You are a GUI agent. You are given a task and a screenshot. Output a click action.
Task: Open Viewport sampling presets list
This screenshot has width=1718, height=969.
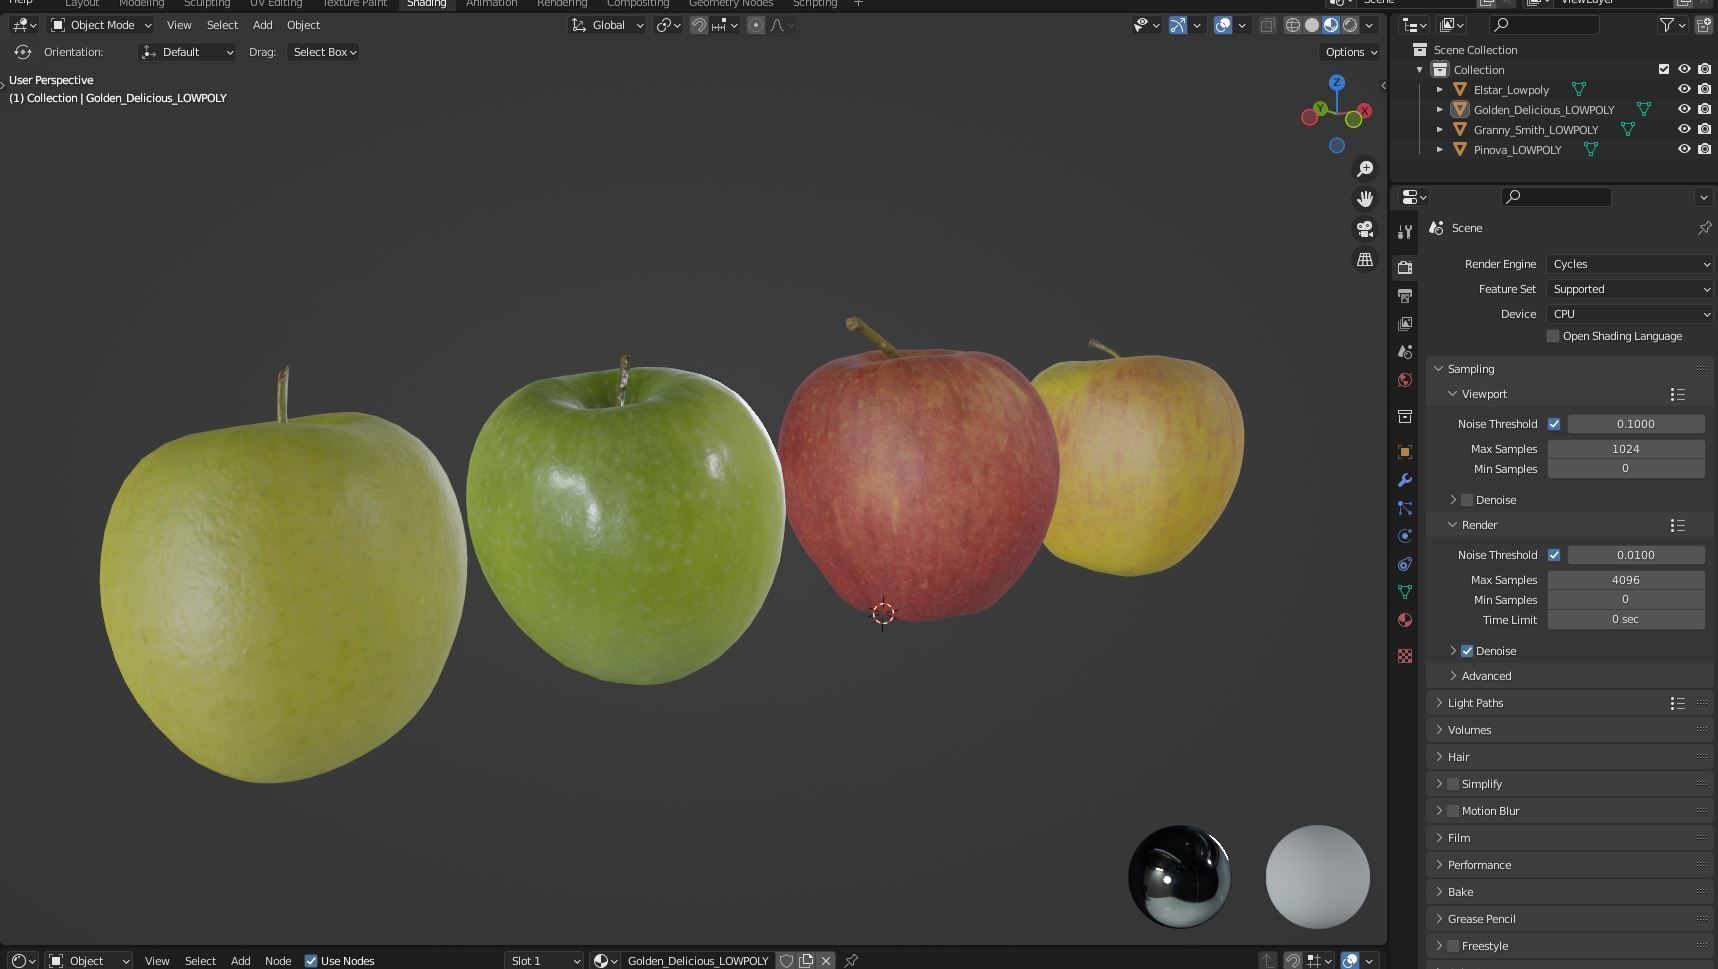click(x=1678, y=395)
